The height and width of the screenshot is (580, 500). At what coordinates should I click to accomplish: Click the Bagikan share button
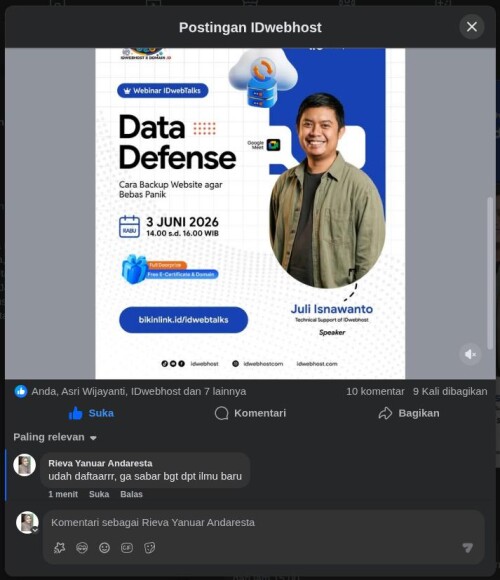point(409,413)
